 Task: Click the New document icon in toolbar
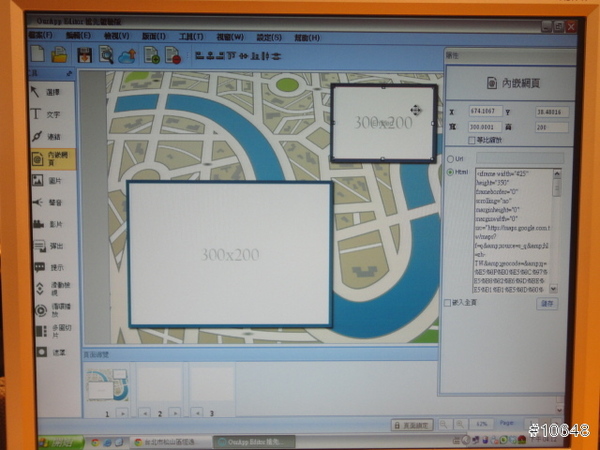coord(39,54)
